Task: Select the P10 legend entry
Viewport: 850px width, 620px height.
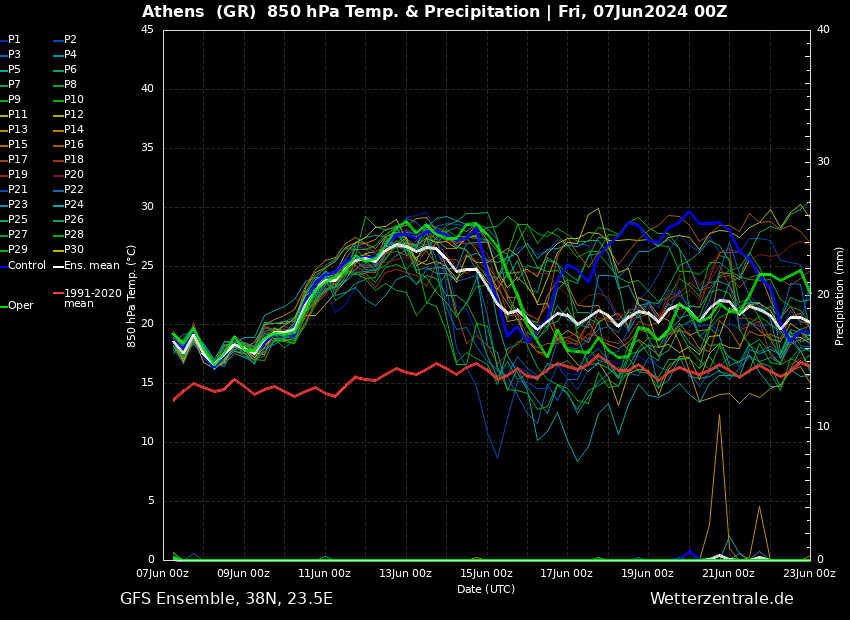Action: pos(73,100)
